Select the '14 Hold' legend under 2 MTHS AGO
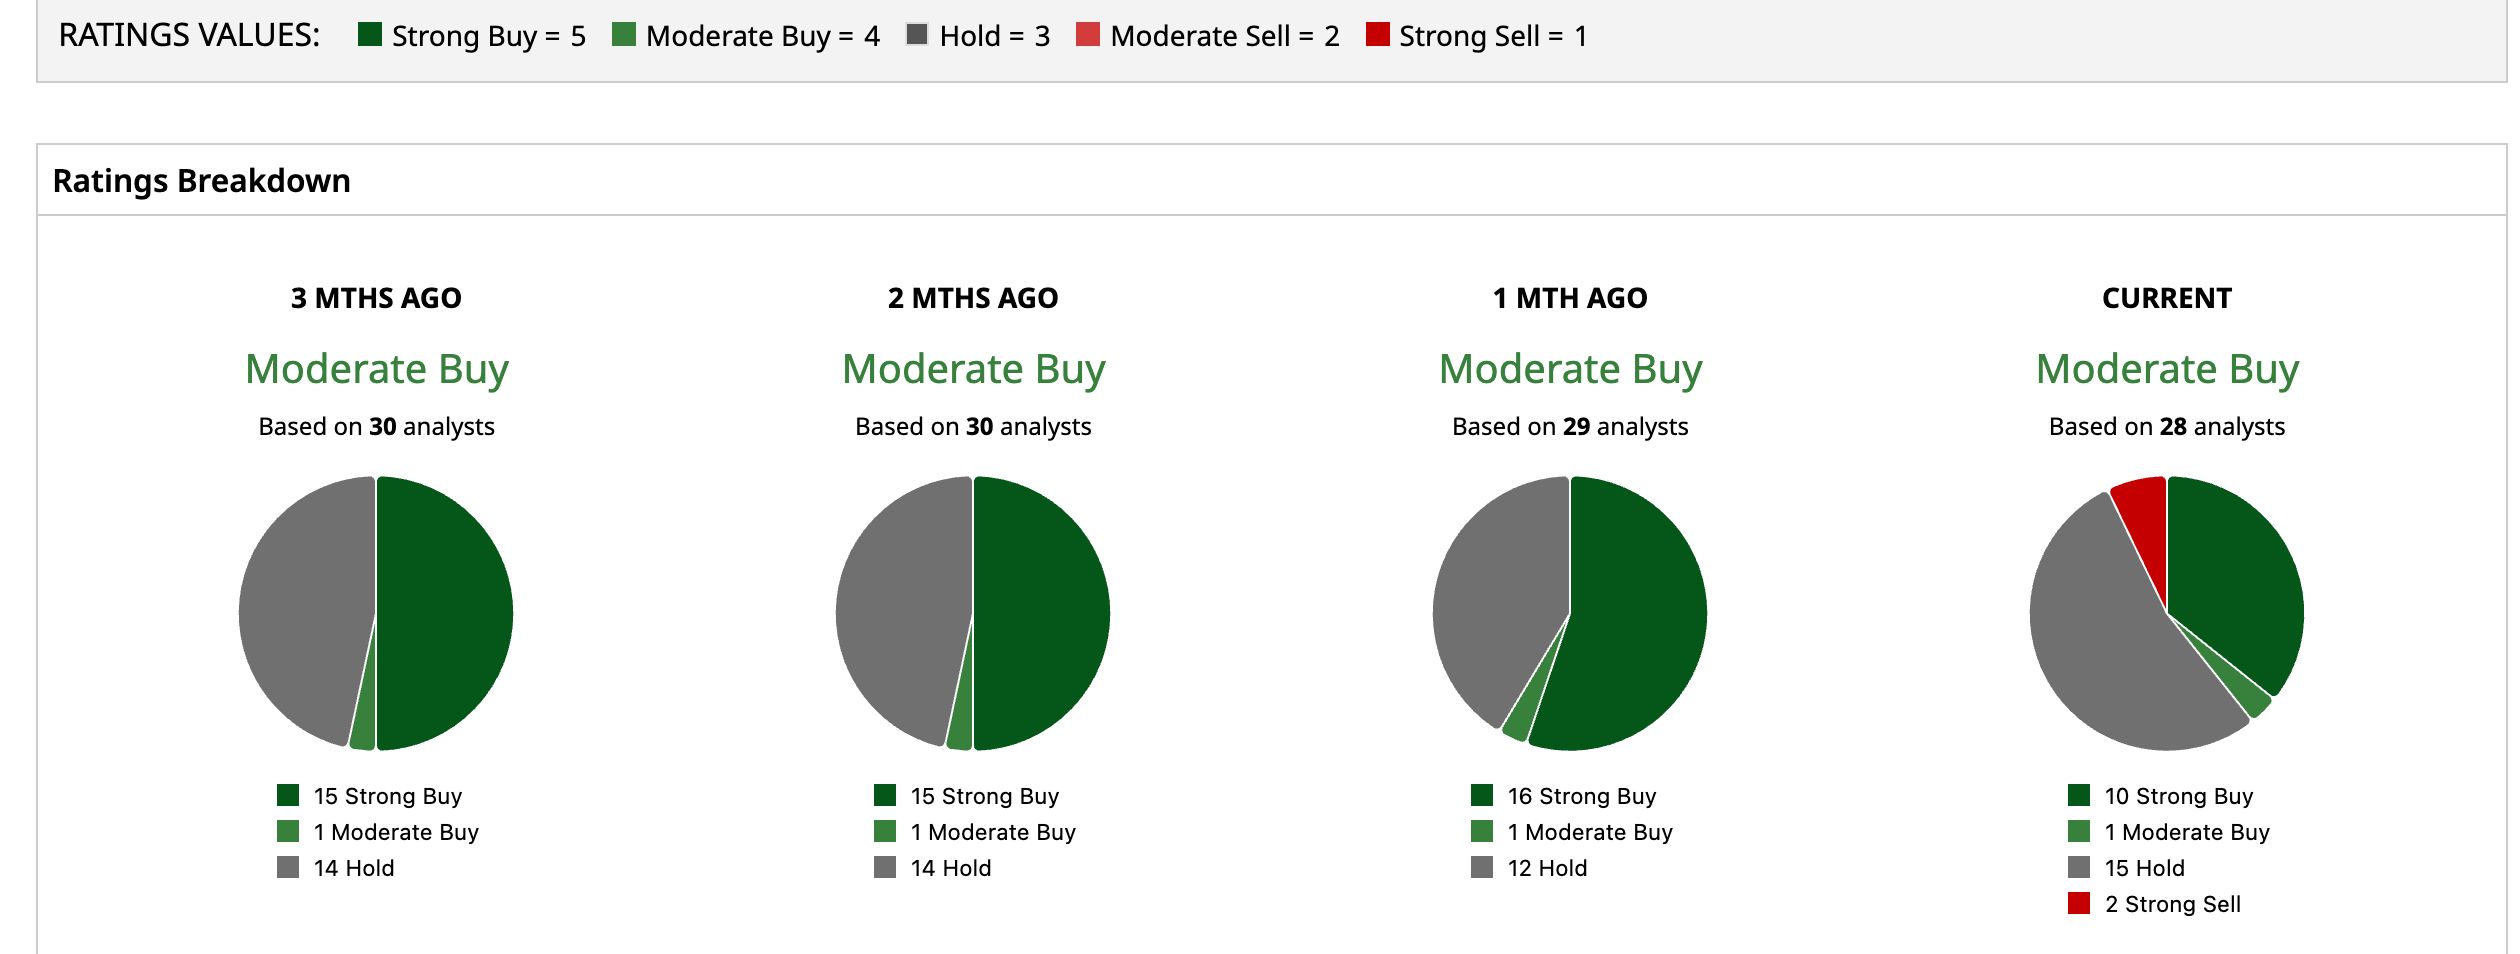The height and width of the screenshot is (954, 2520). point(933,868)
